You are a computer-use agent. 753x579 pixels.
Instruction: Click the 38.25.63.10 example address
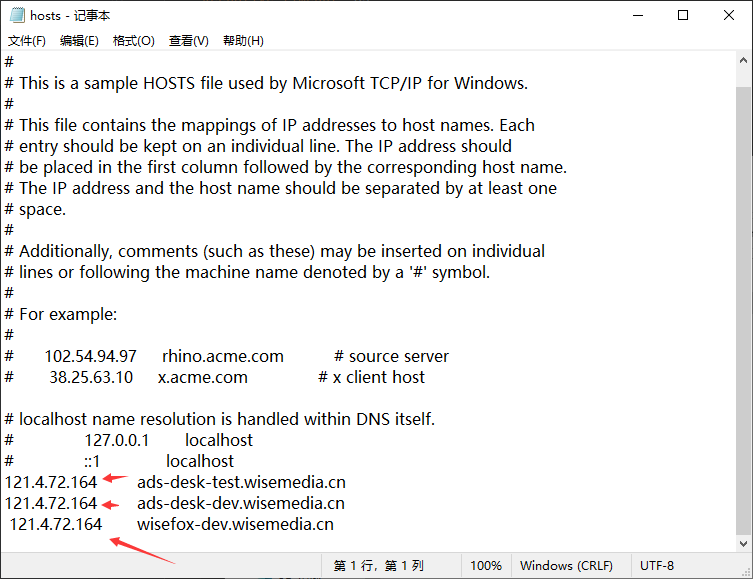click(x=91, y=377)
